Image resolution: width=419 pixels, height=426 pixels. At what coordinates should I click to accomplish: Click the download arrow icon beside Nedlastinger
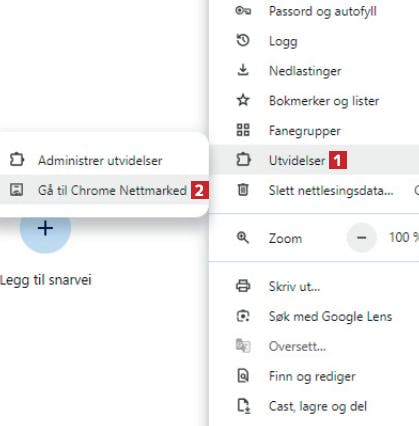[x=243, y=70]
